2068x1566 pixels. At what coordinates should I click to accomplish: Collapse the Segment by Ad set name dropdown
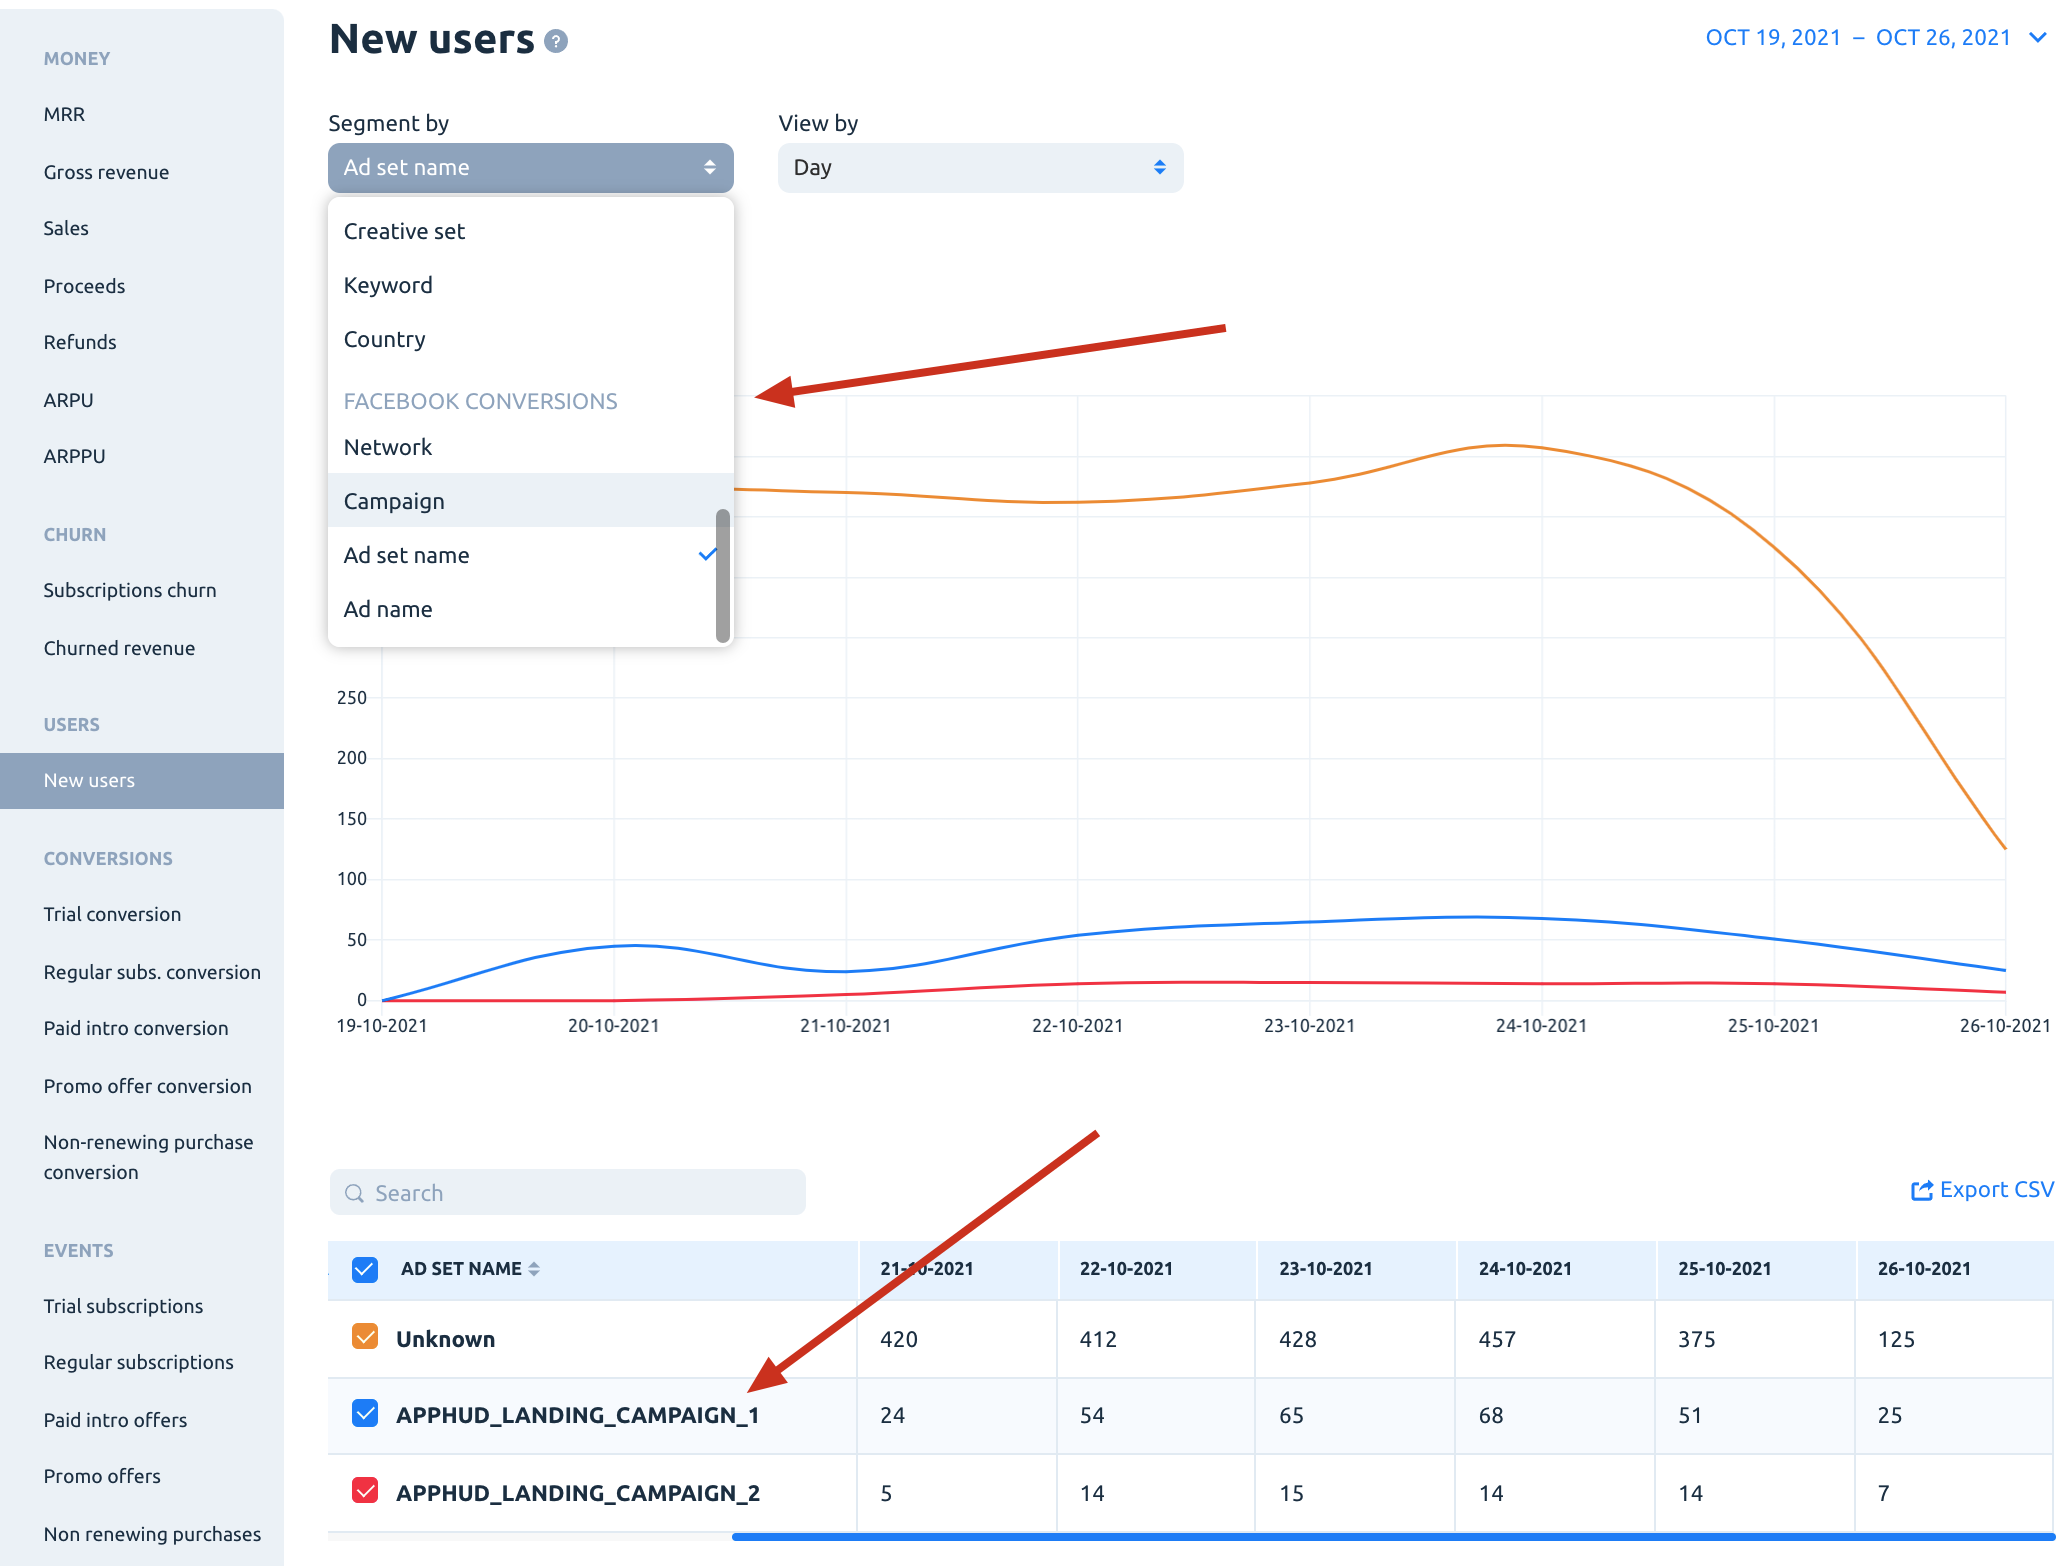[530, 167]
